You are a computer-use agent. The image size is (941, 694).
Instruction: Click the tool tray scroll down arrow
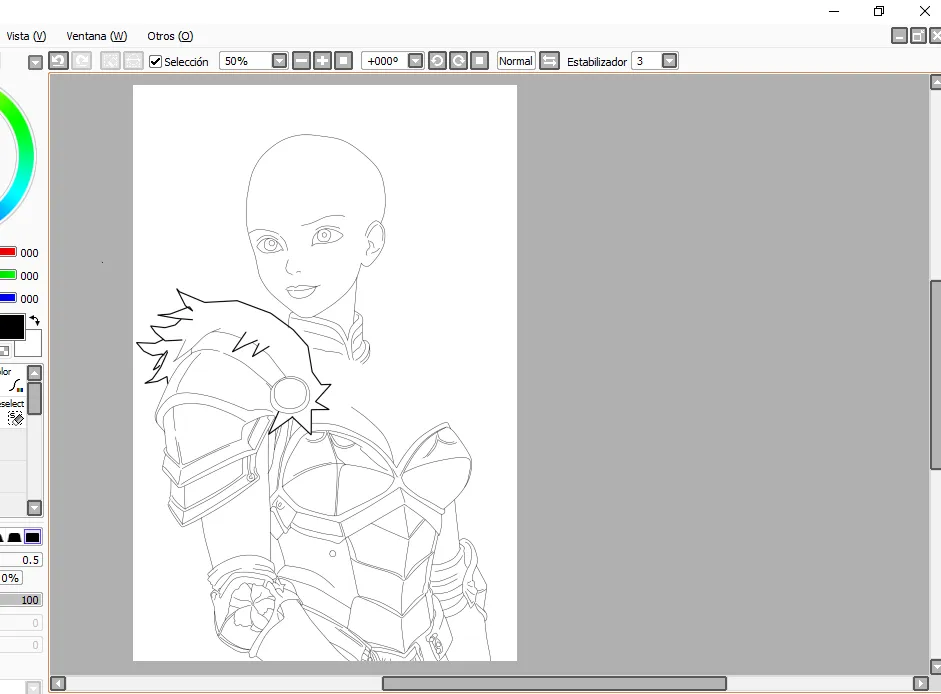35,508
